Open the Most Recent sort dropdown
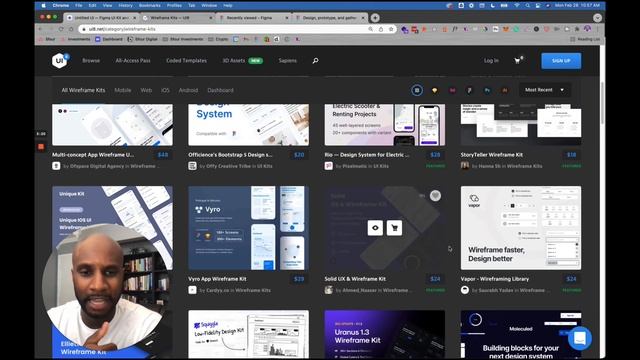 (544, 90)
